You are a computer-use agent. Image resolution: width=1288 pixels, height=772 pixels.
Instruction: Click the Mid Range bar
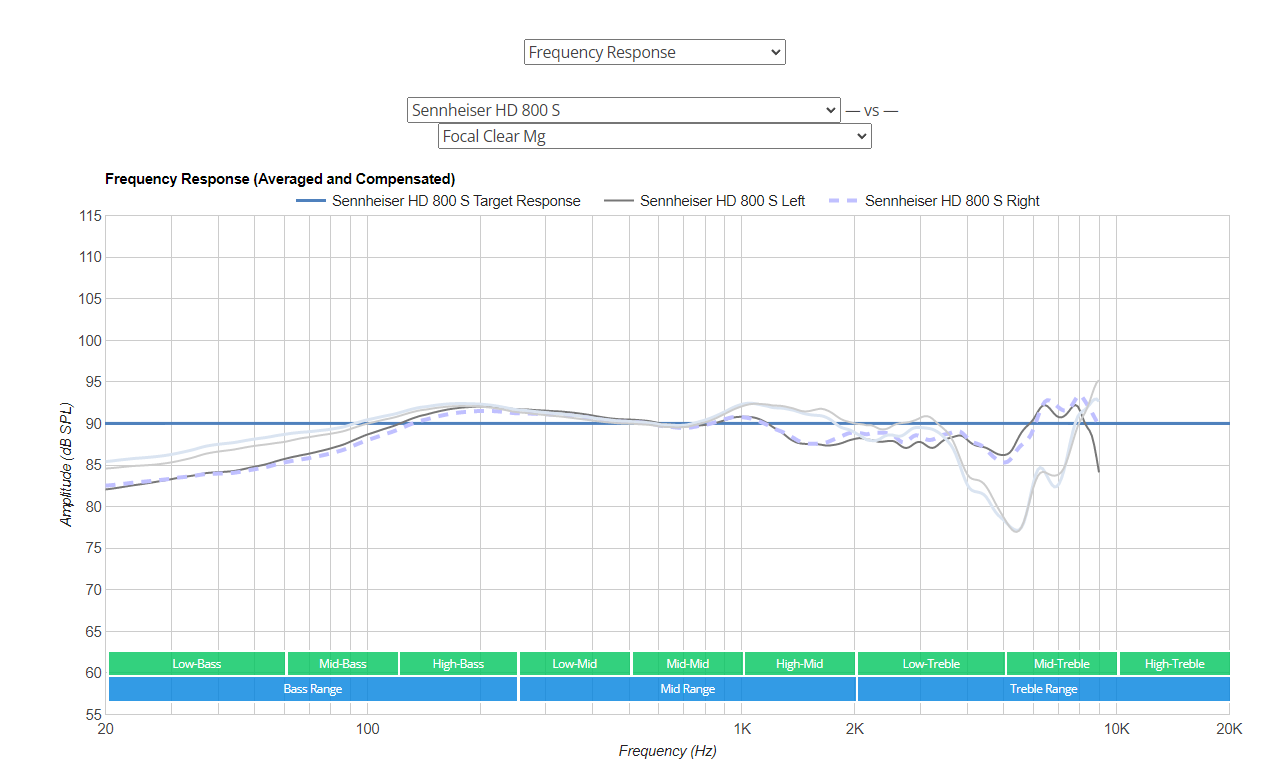pyautogui.click(x=688, y=689)
